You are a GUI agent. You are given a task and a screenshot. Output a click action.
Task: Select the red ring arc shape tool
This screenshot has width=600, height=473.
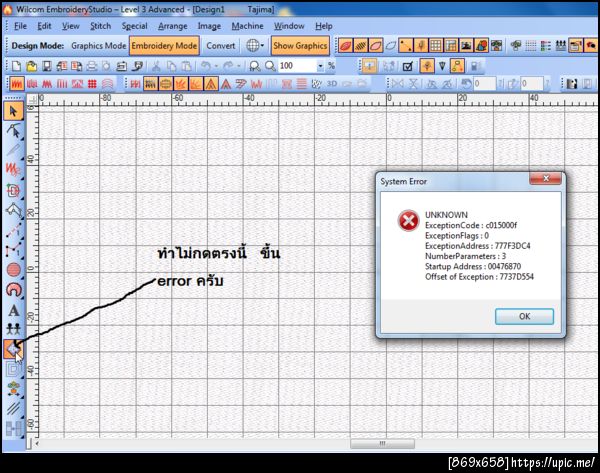coord(14,290)
